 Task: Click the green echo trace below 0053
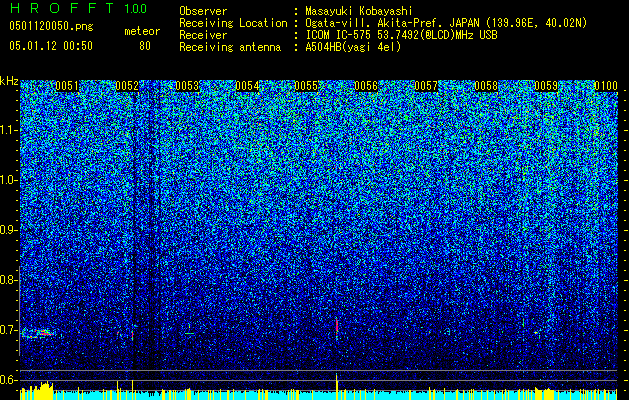[x=189, y=331]
